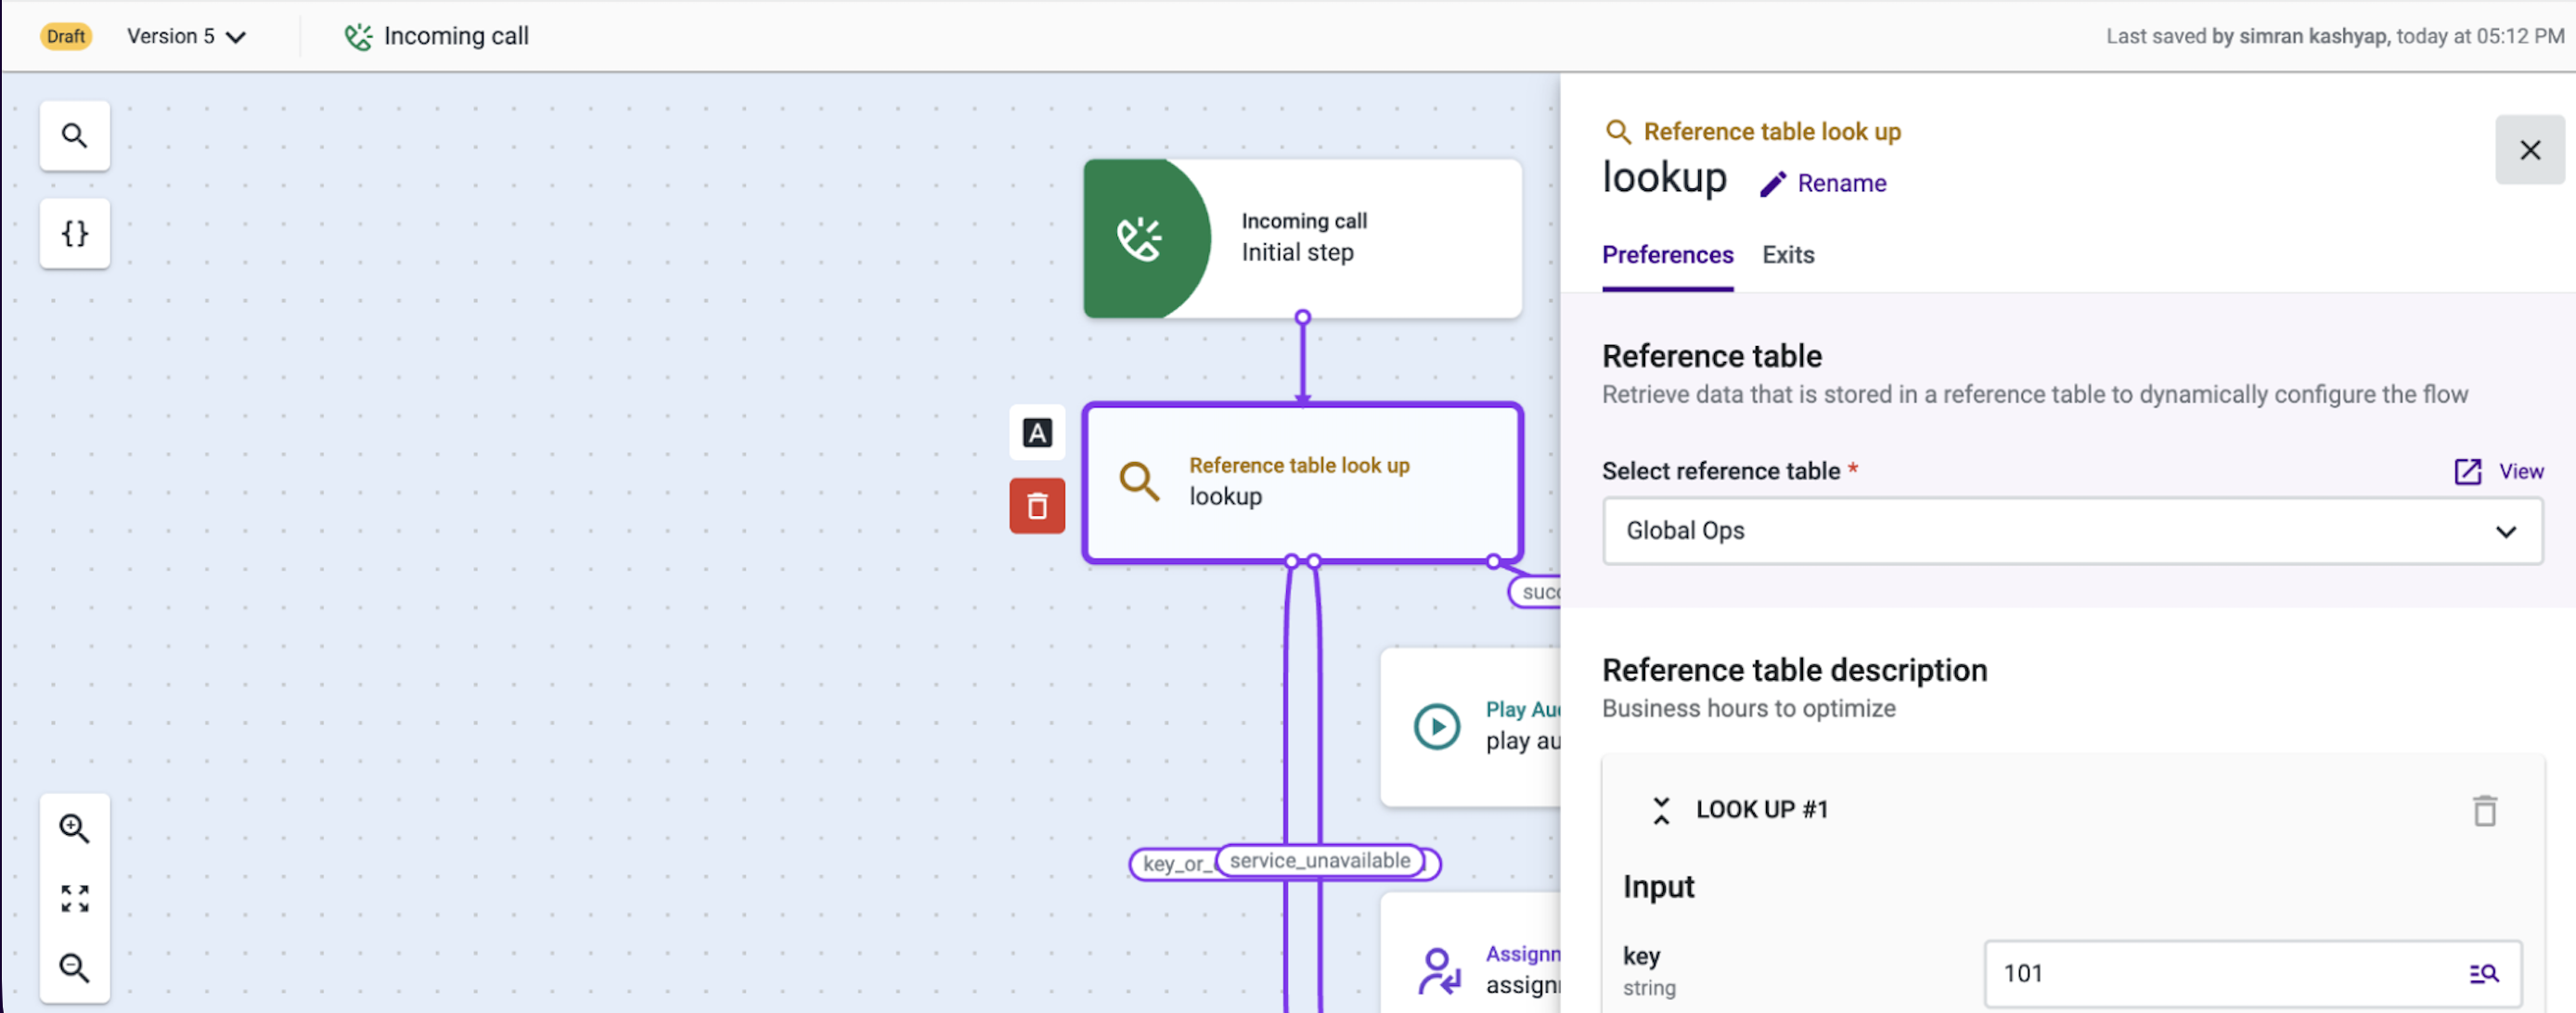Zoom in on the flow canvas
Image resolution: width=2576 pixels, height=1013 pixels.
(x=75, y=828)
